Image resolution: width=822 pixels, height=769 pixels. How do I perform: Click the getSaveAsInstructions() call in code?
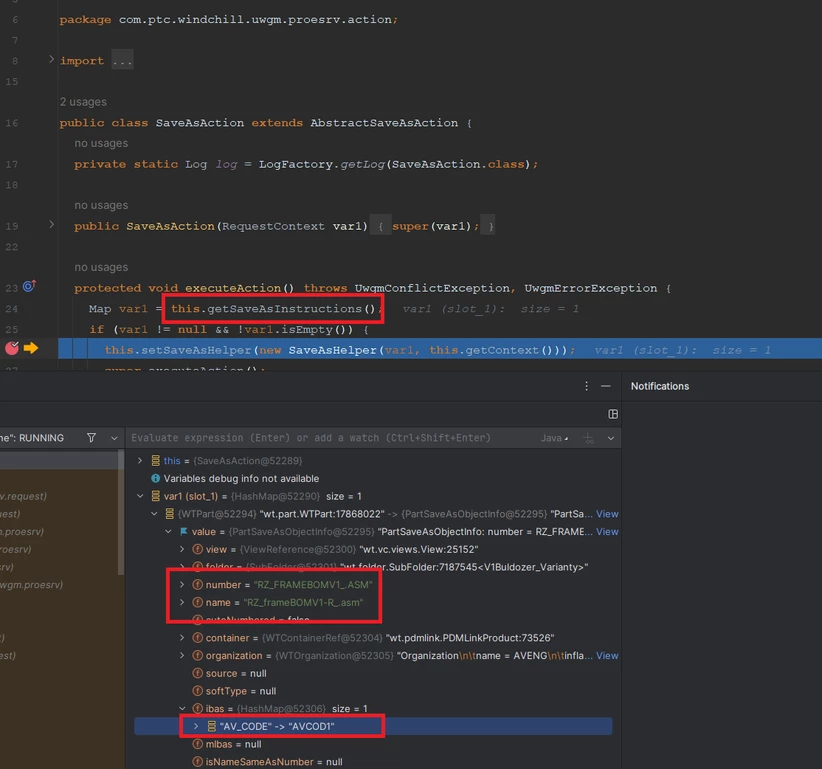(273, 309)
